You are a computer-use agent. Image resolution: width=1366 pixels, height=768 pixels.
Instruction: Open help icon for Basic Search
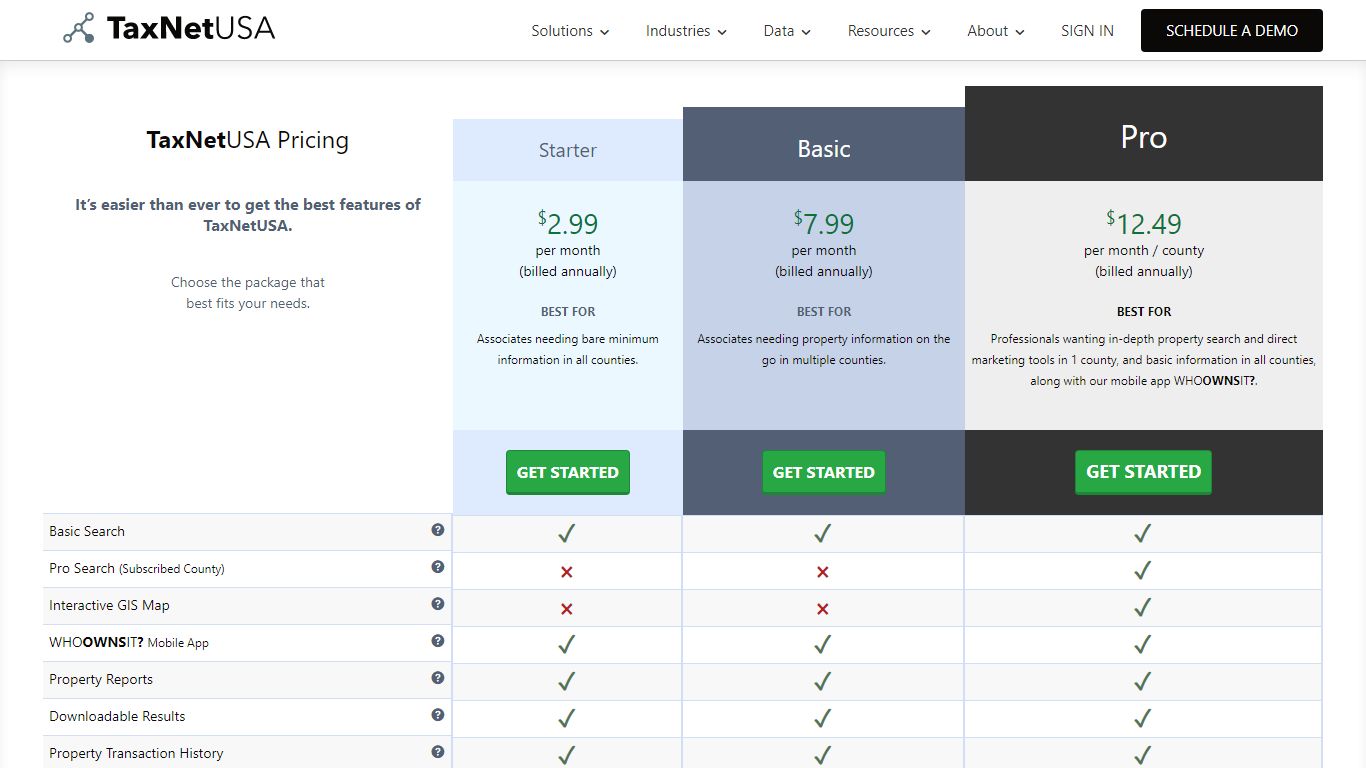tap(438, 530)
